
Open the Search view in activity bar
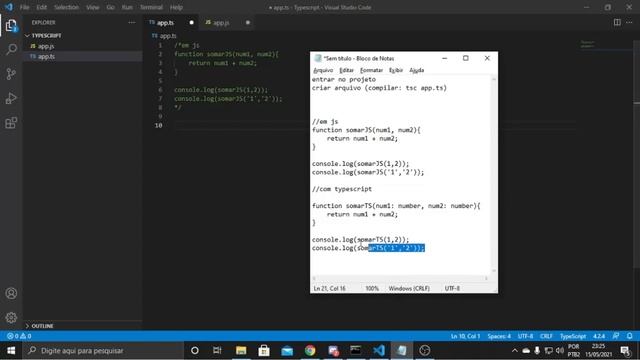11,49
